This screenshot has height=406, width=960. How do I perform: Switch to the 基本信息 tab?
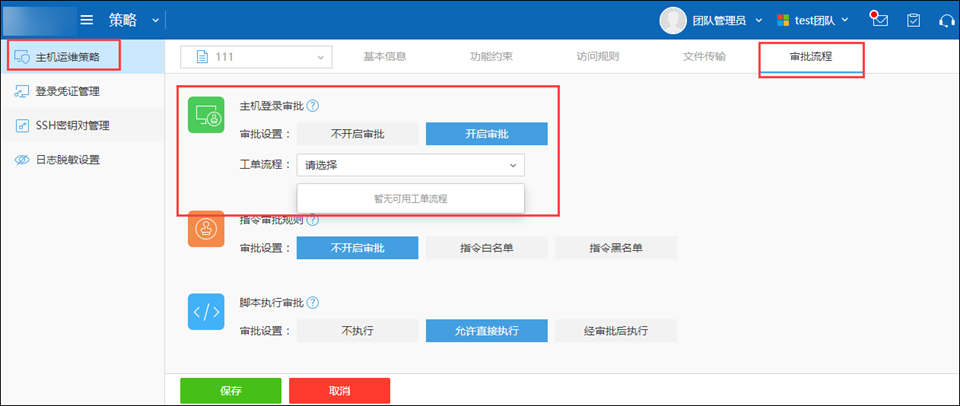385,57
